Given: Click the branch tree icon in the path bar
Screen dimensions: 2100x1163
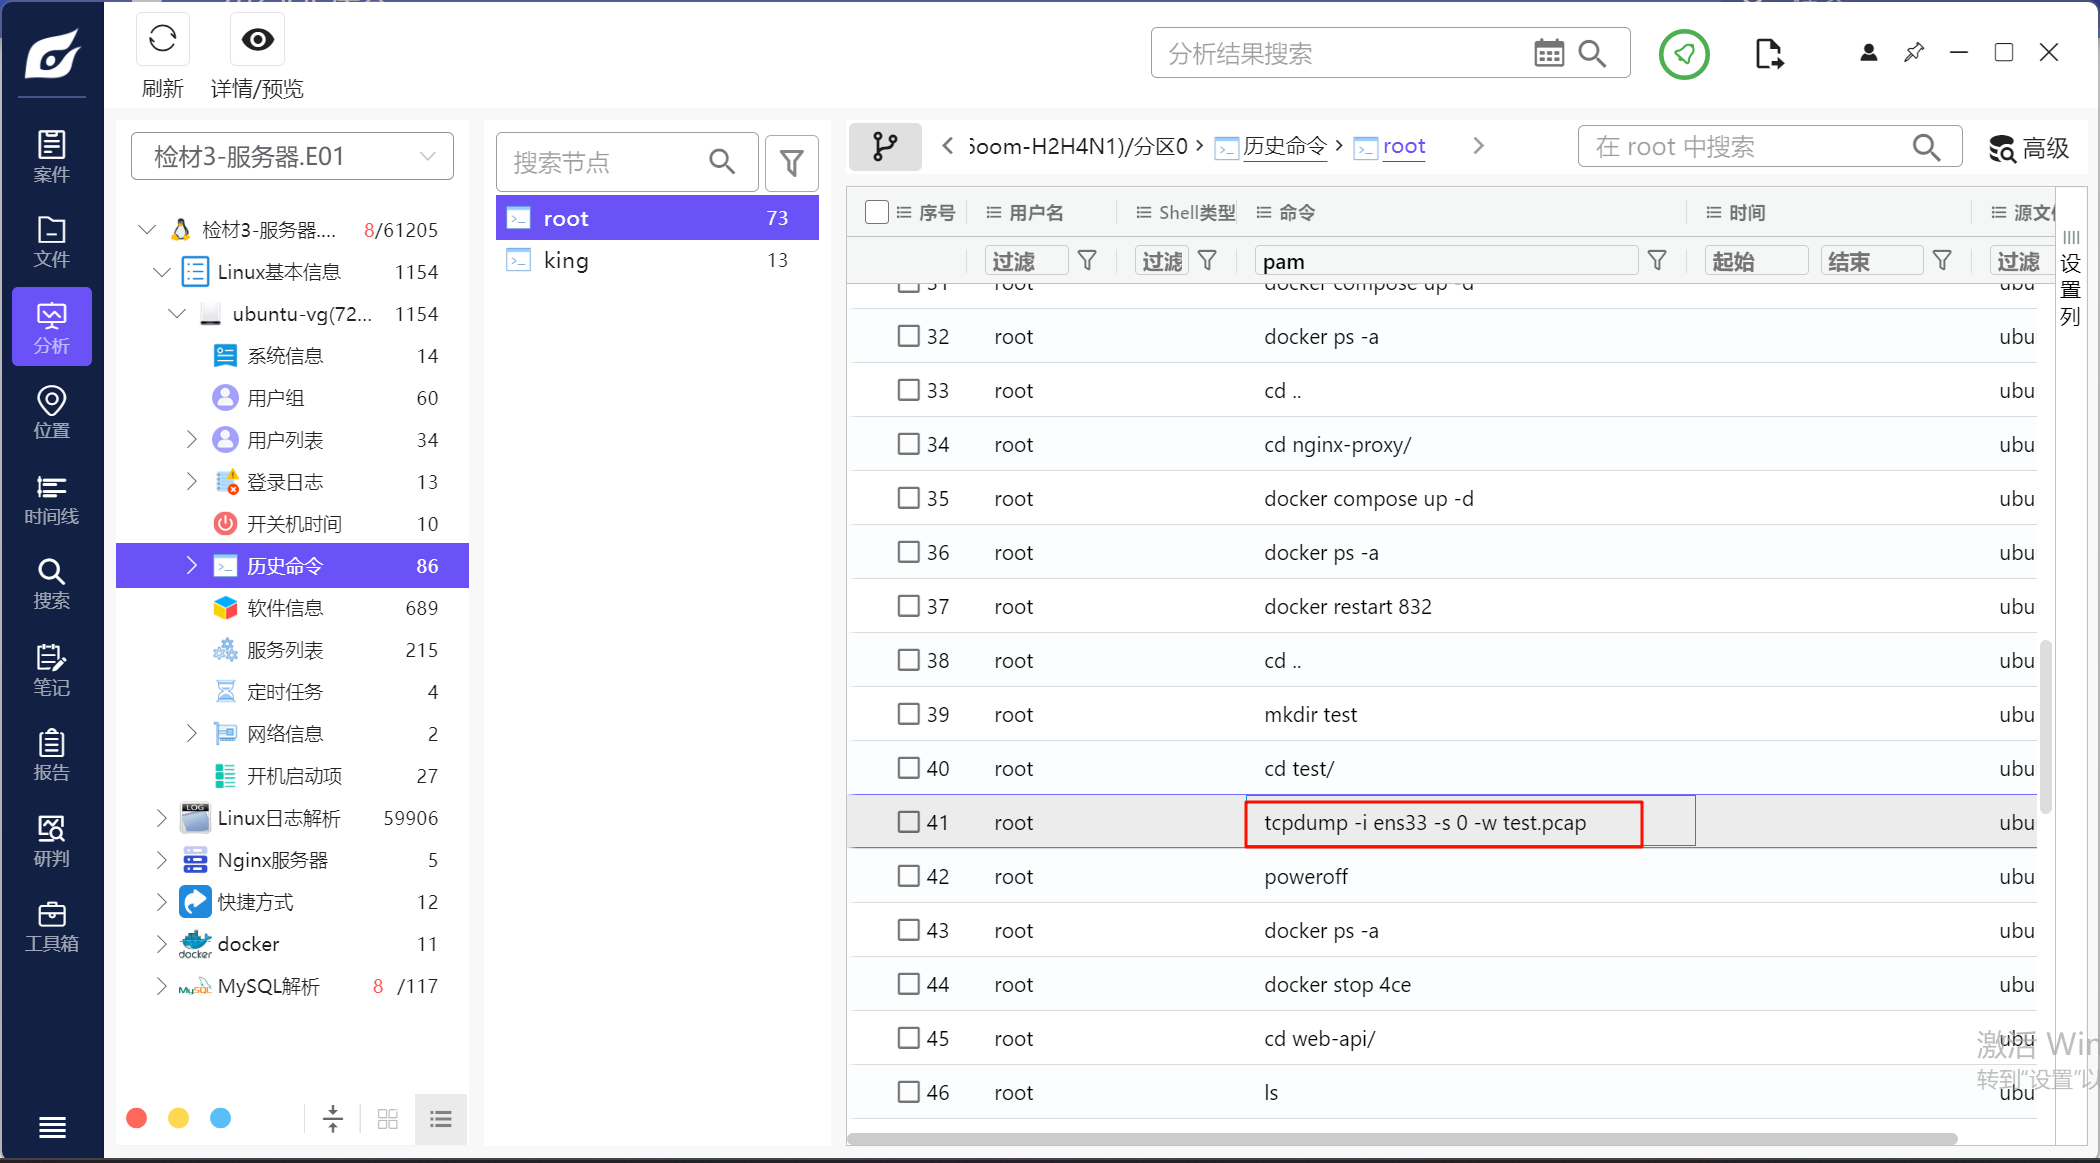Looking at the screenshot, I should (884, 147).
